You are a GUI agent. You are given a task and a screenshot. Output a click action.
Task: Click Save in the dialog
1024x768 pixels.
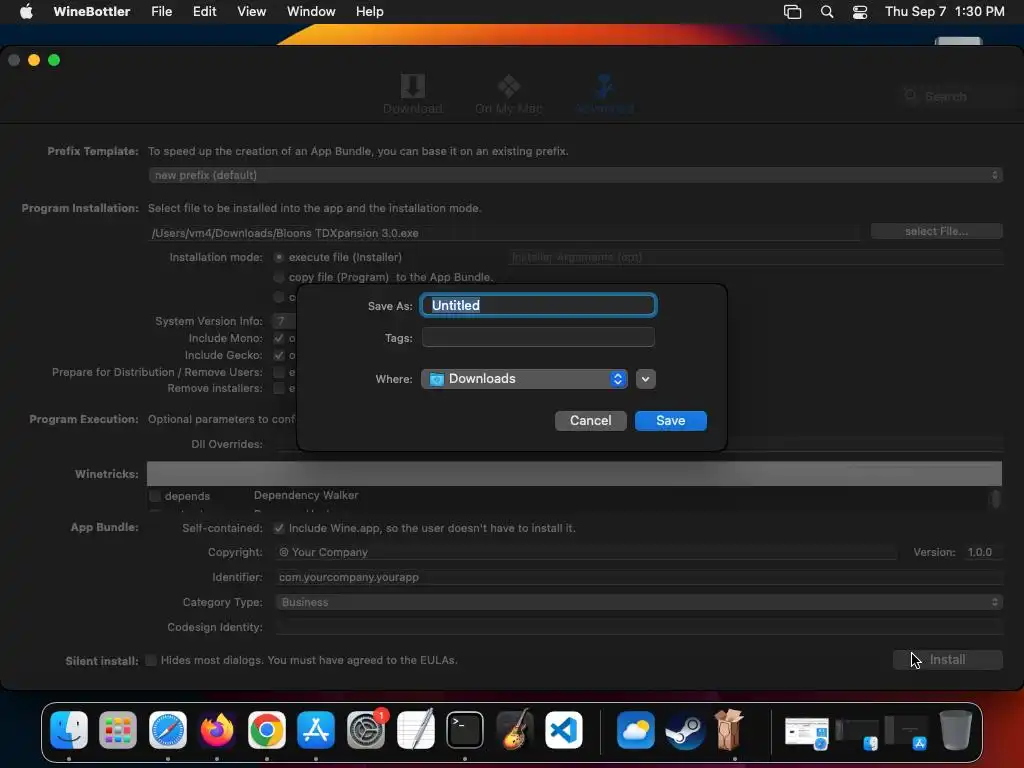[671, 421]
